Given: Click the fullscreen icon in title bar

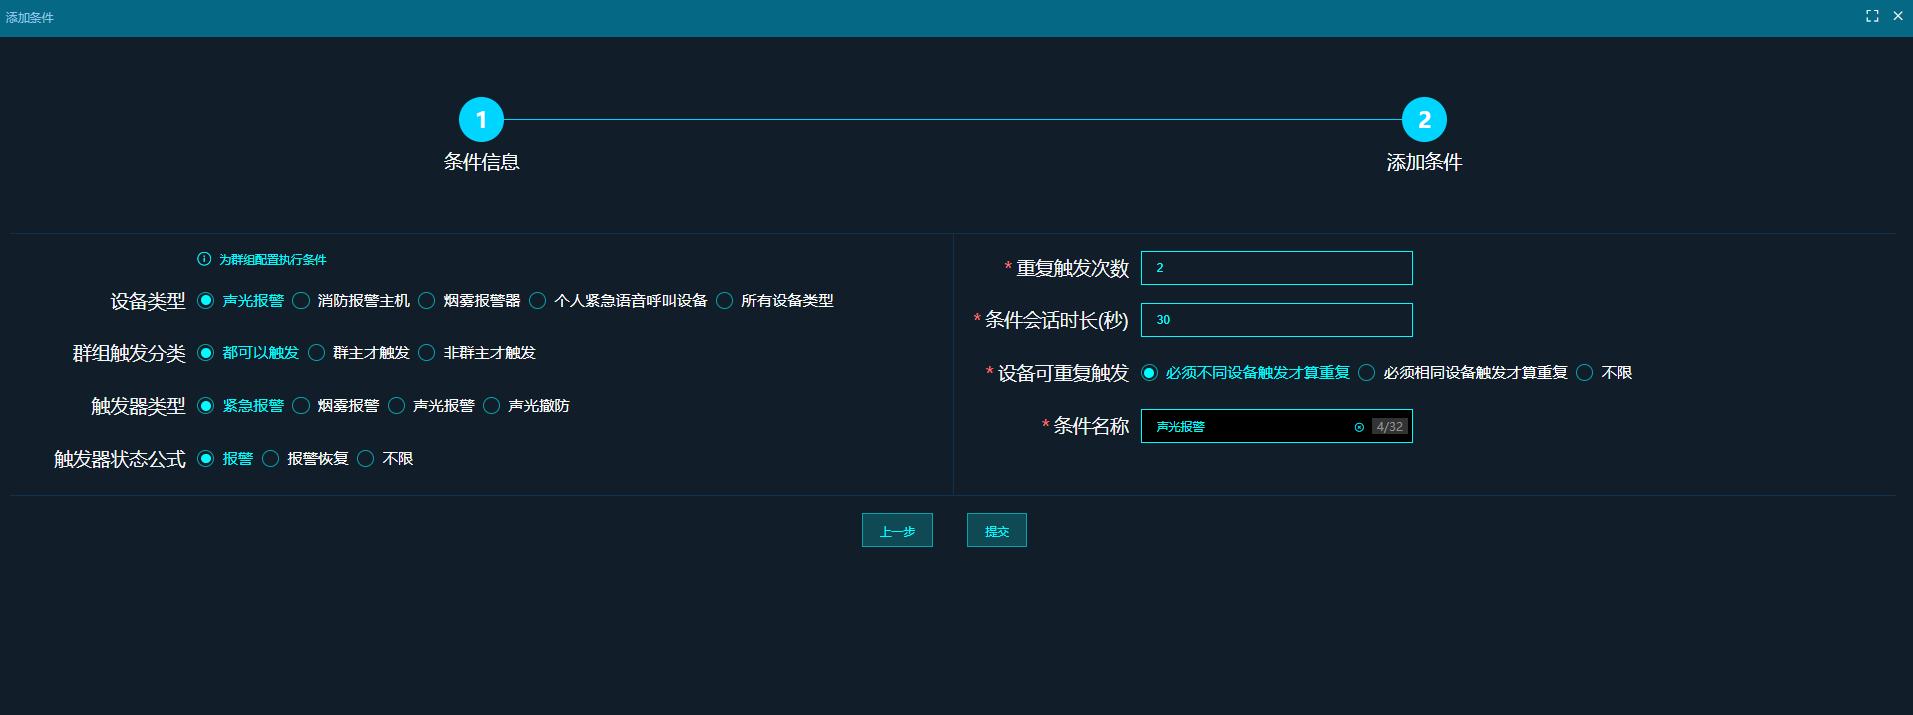Looking at the screenshot, I should click(1872, 16).
